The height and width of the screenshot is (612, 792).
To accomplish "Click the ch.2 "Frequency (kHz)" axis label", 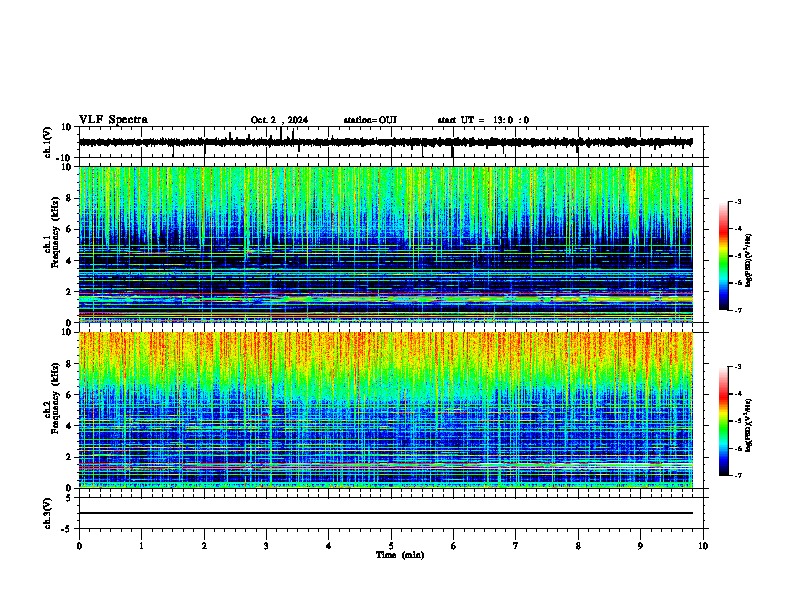I will [x=55, y=397].
